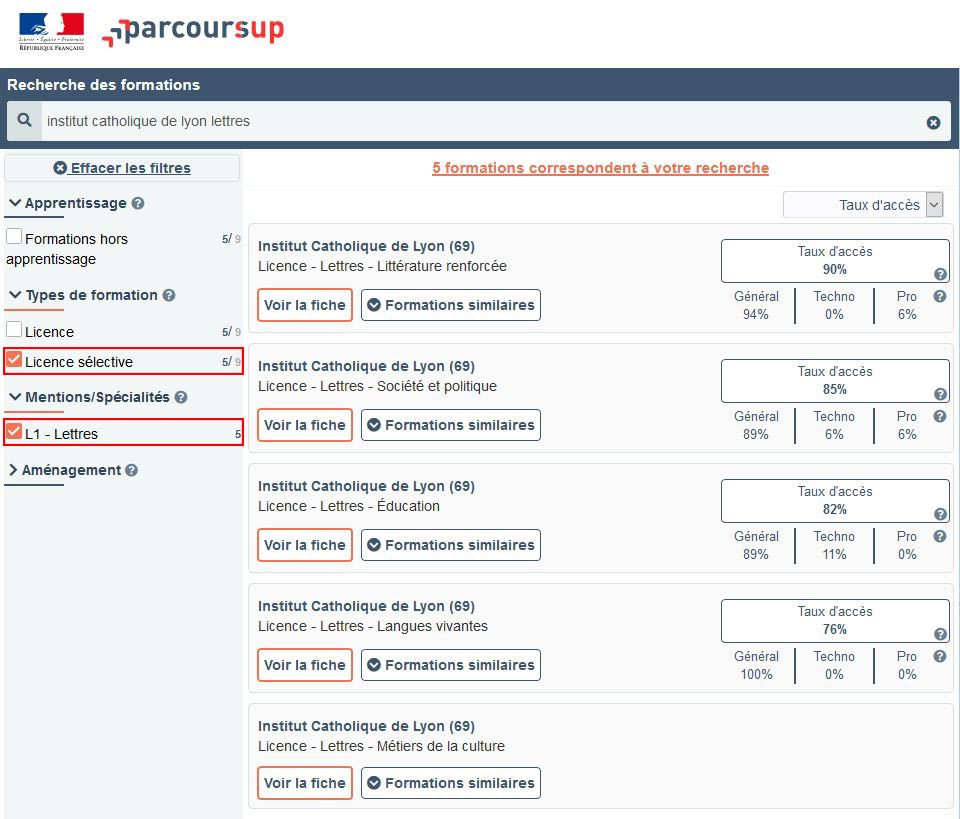Select text Licence - Lettres - Métiers de la culture
The height and width of the screenshot is (819, 960).
pos(381,746)
